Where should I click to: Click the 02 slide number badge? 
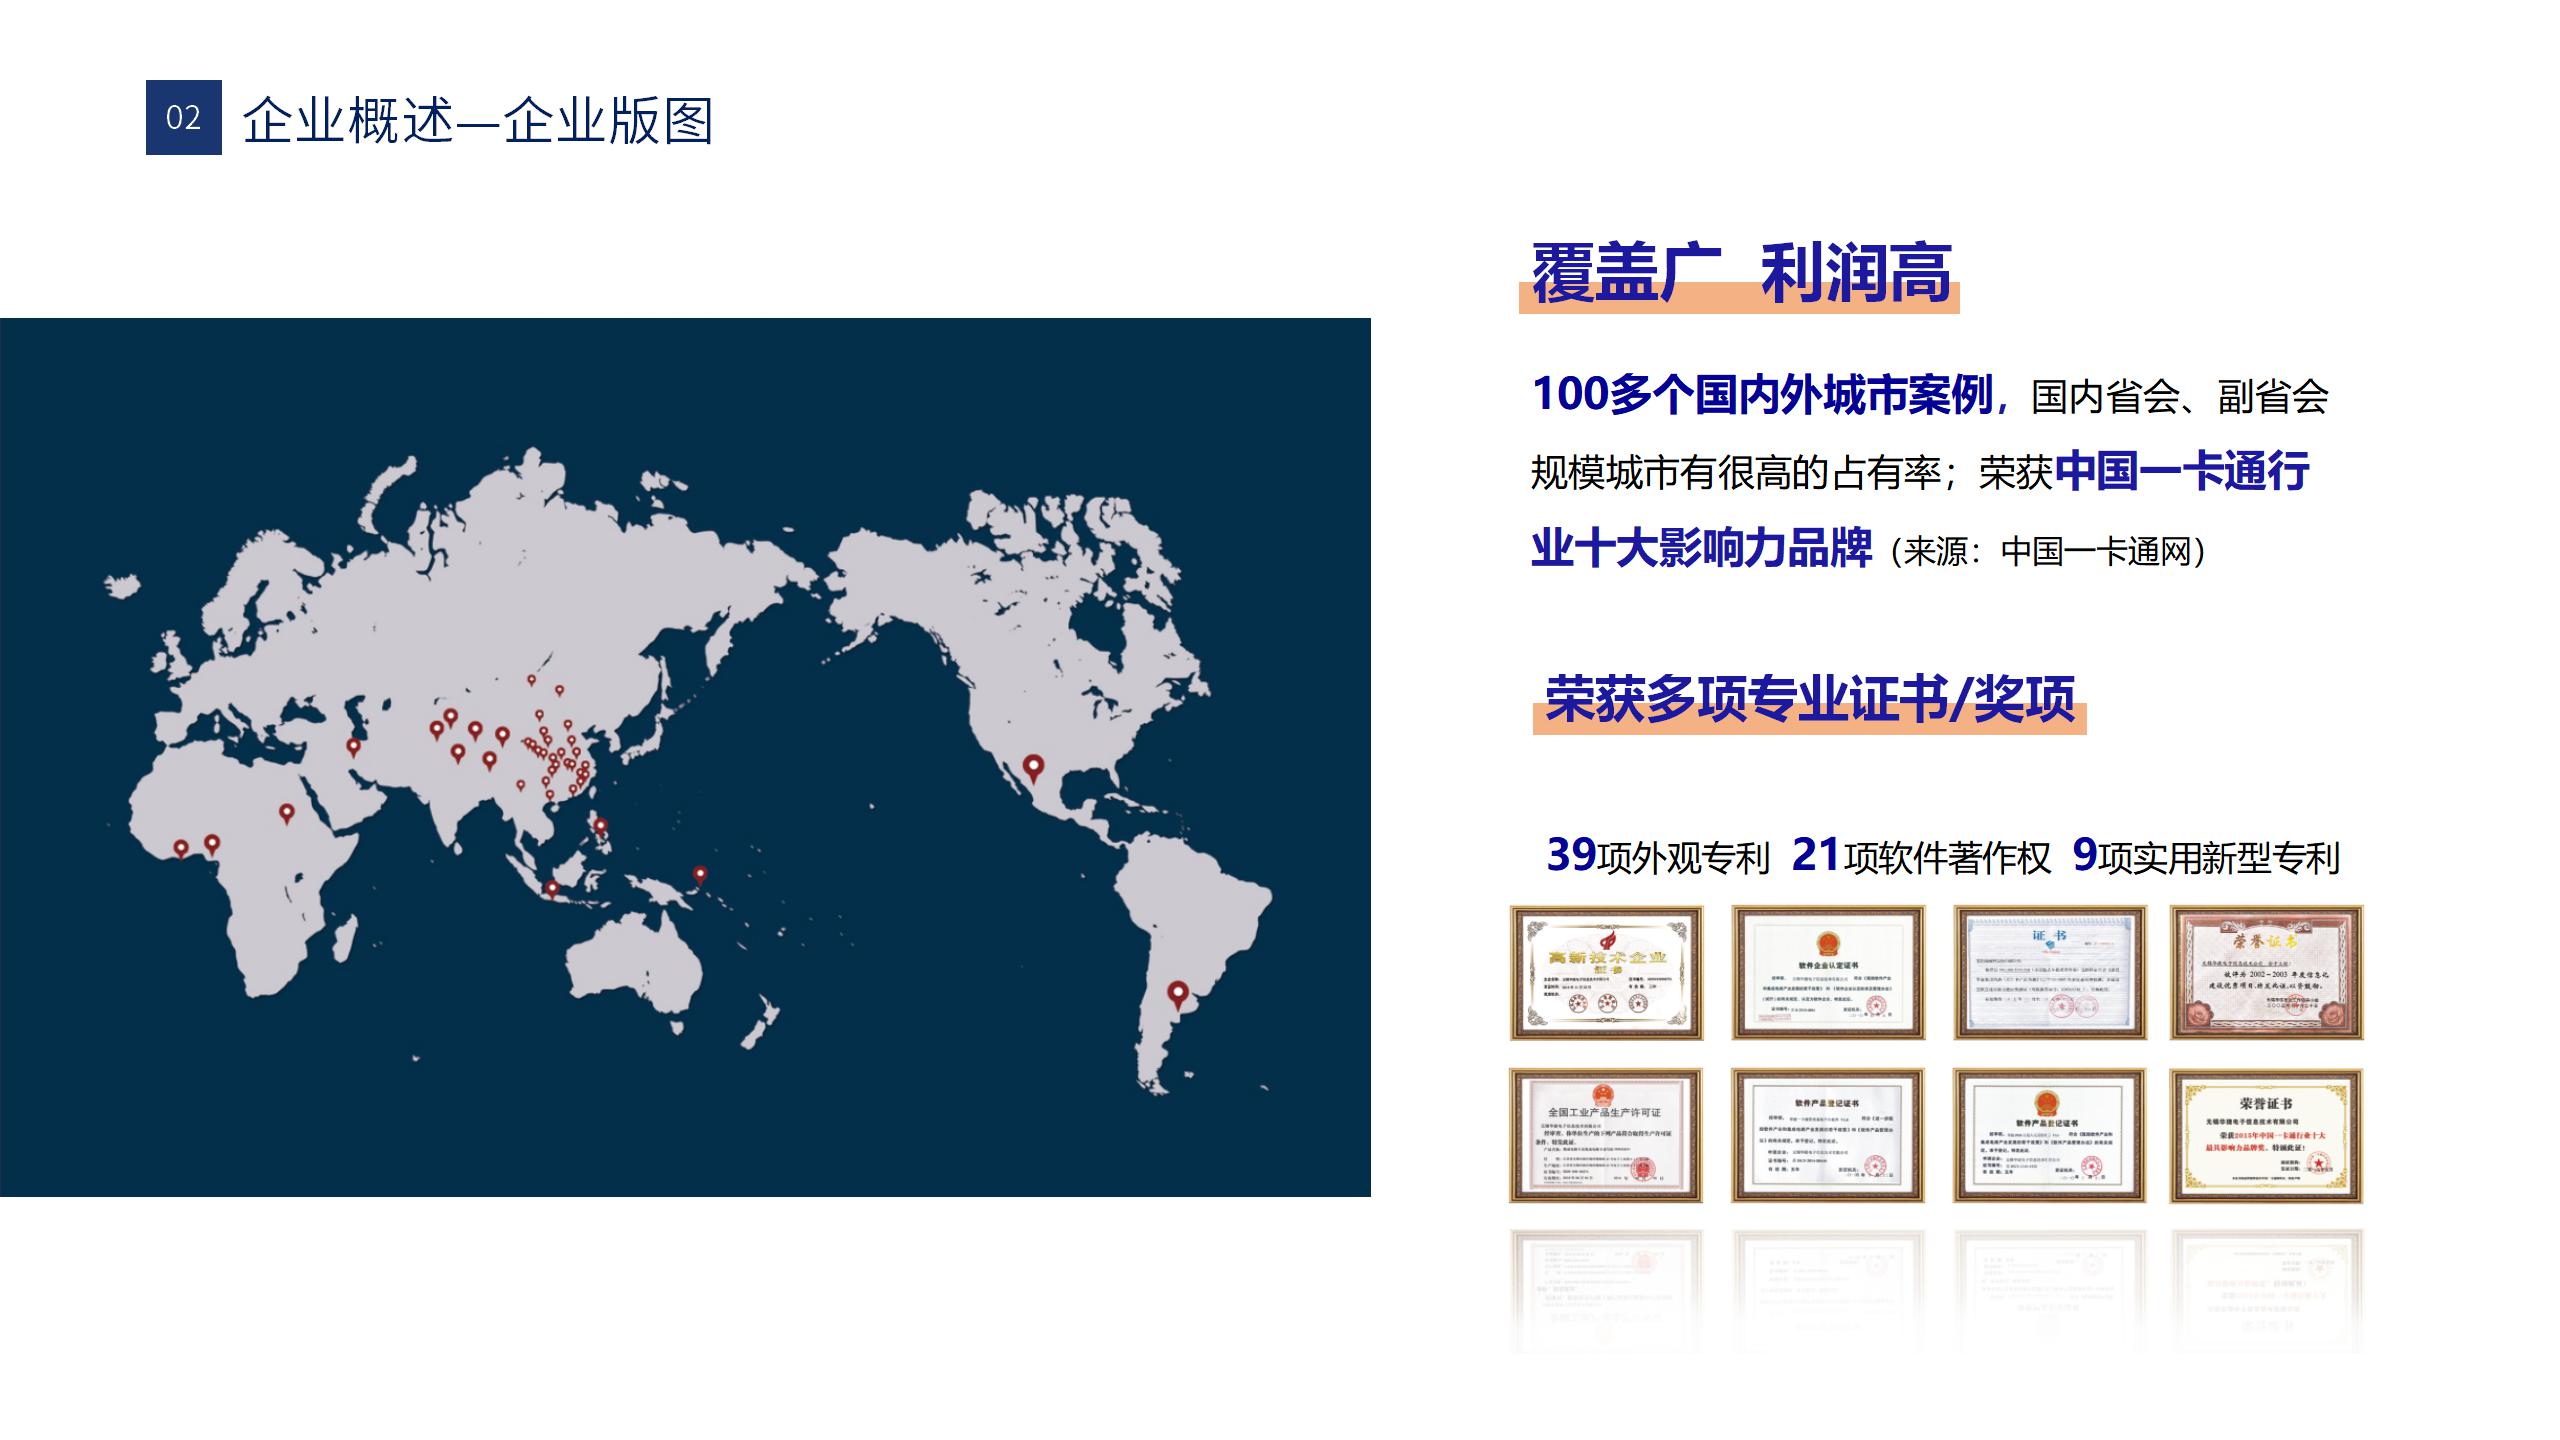pos(184,118)
